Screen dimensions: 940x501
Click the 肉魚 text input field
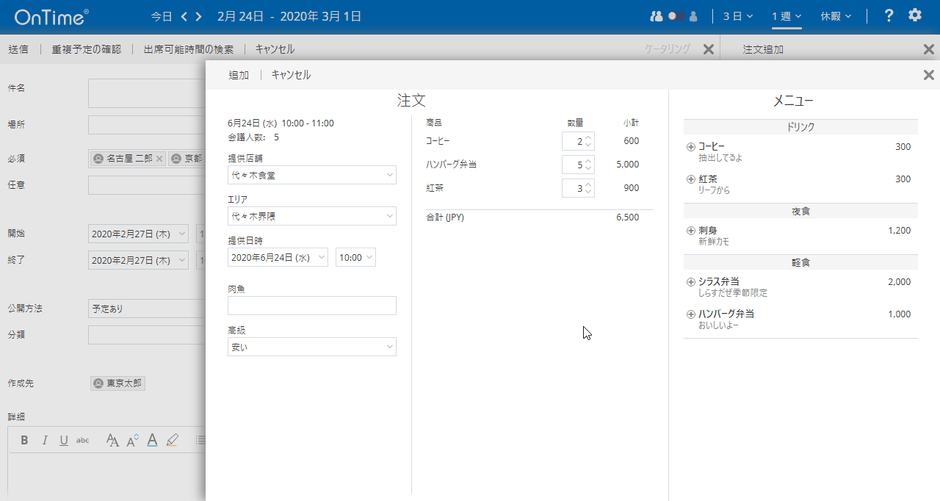[312, 306]
